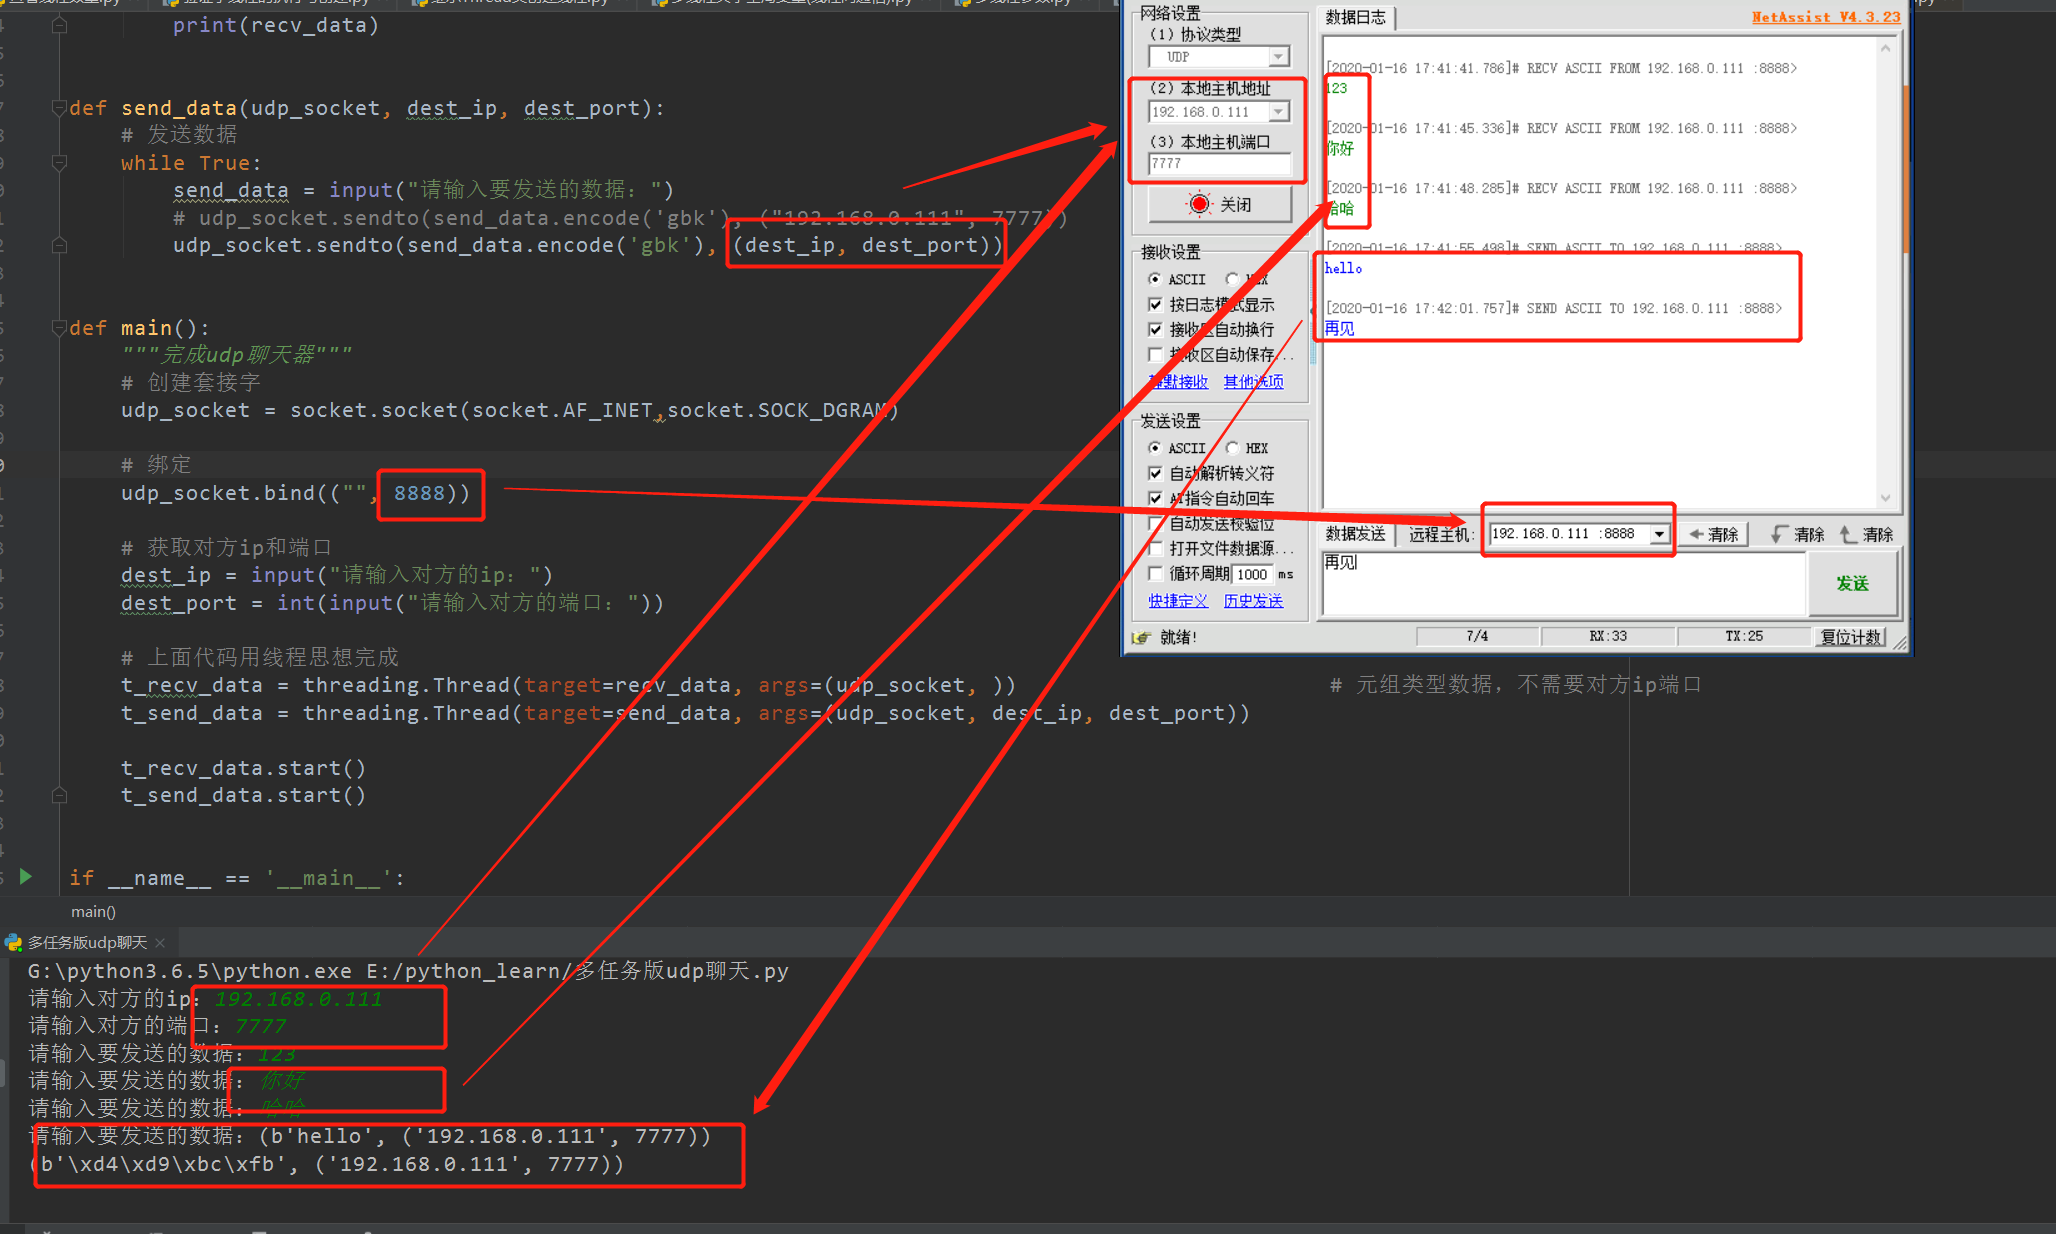
Task: Click the 本地主机端口 field showing 7777
Action: click(1218, 163)
